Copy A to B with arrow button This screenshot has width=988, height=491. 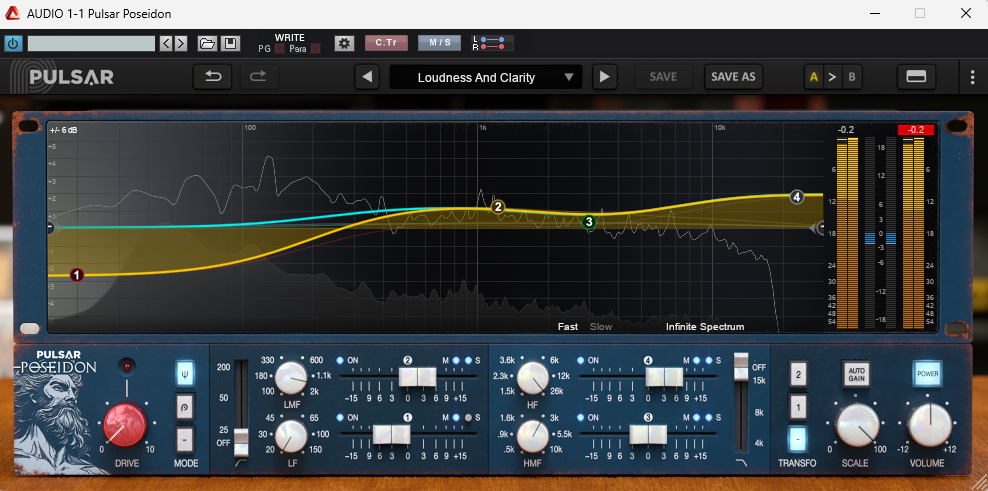(832, 78)
